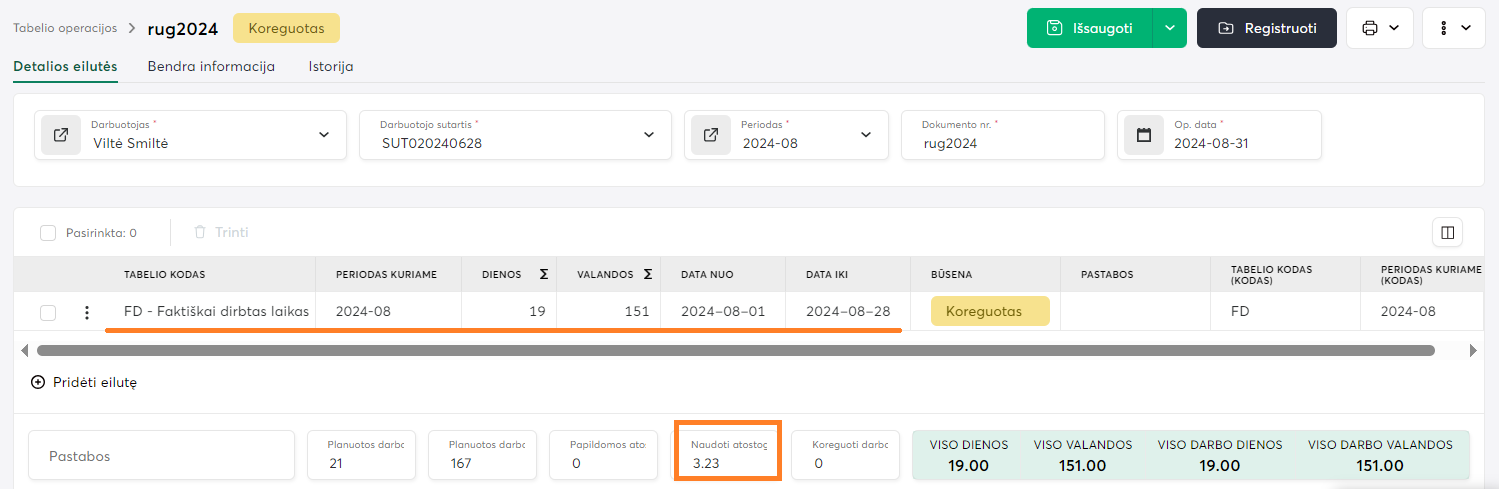The height and width of the screenshot is (489, 1499).
Task: Click the horizontal table scrollbar
Action: click(735, 351)
